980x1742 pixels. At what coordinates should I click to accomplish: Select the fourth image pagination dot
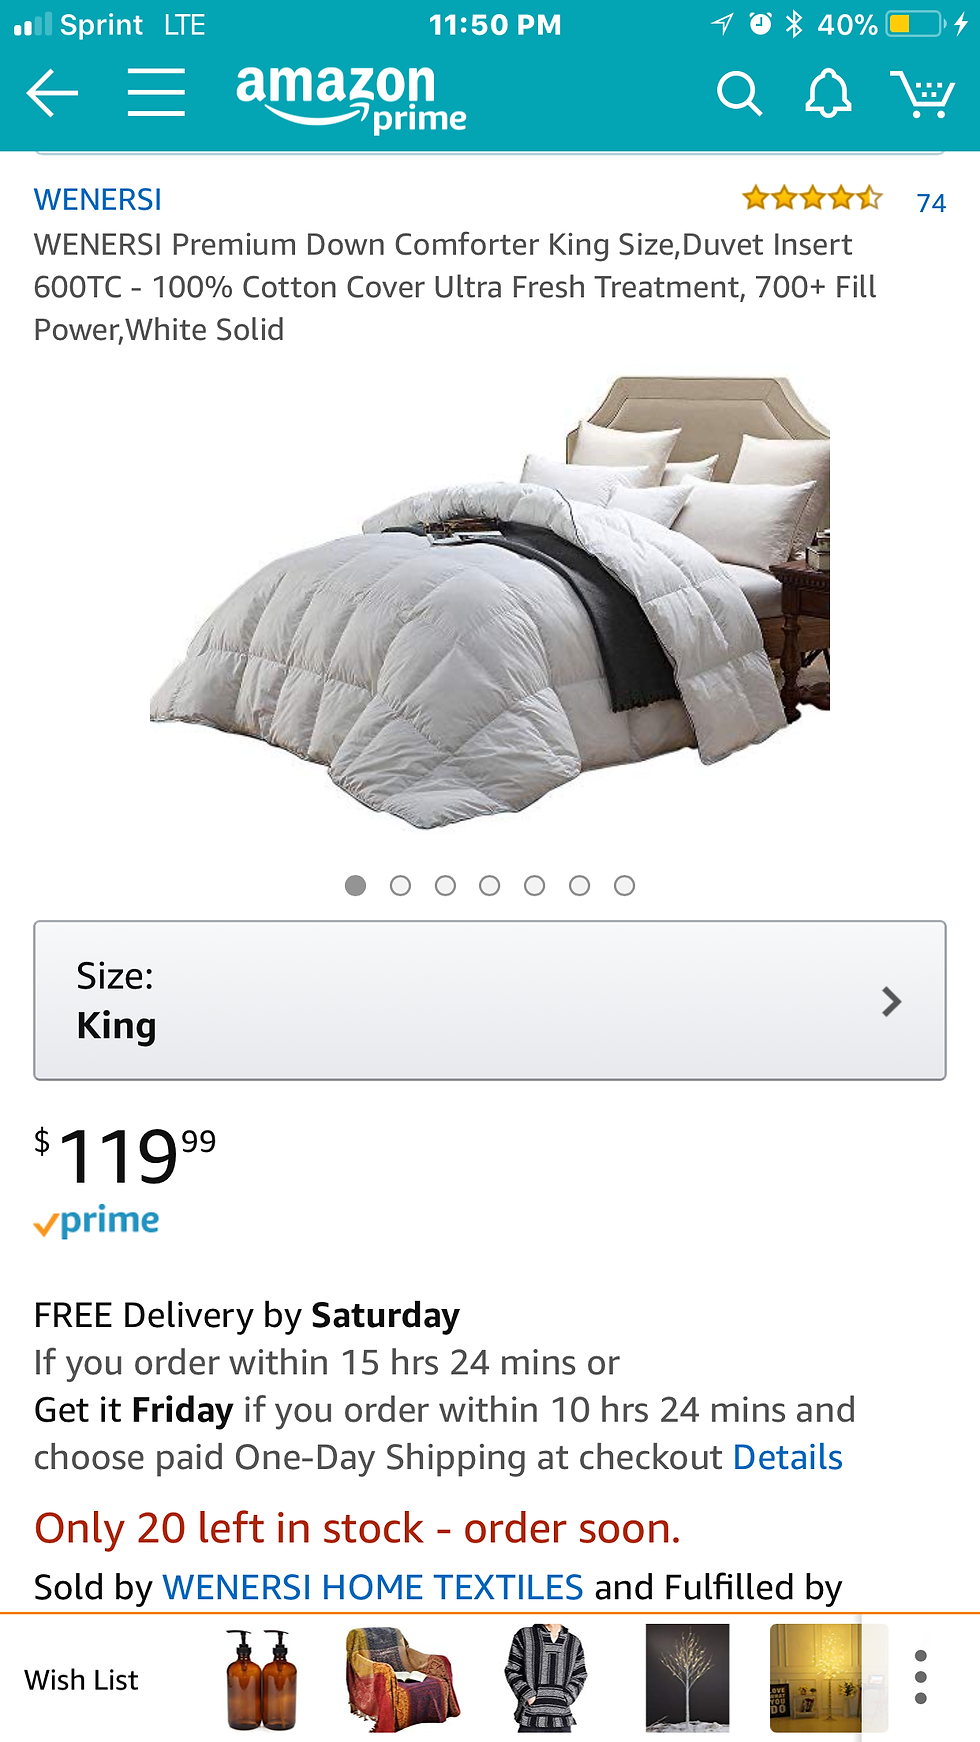click(x=489, y=885)
